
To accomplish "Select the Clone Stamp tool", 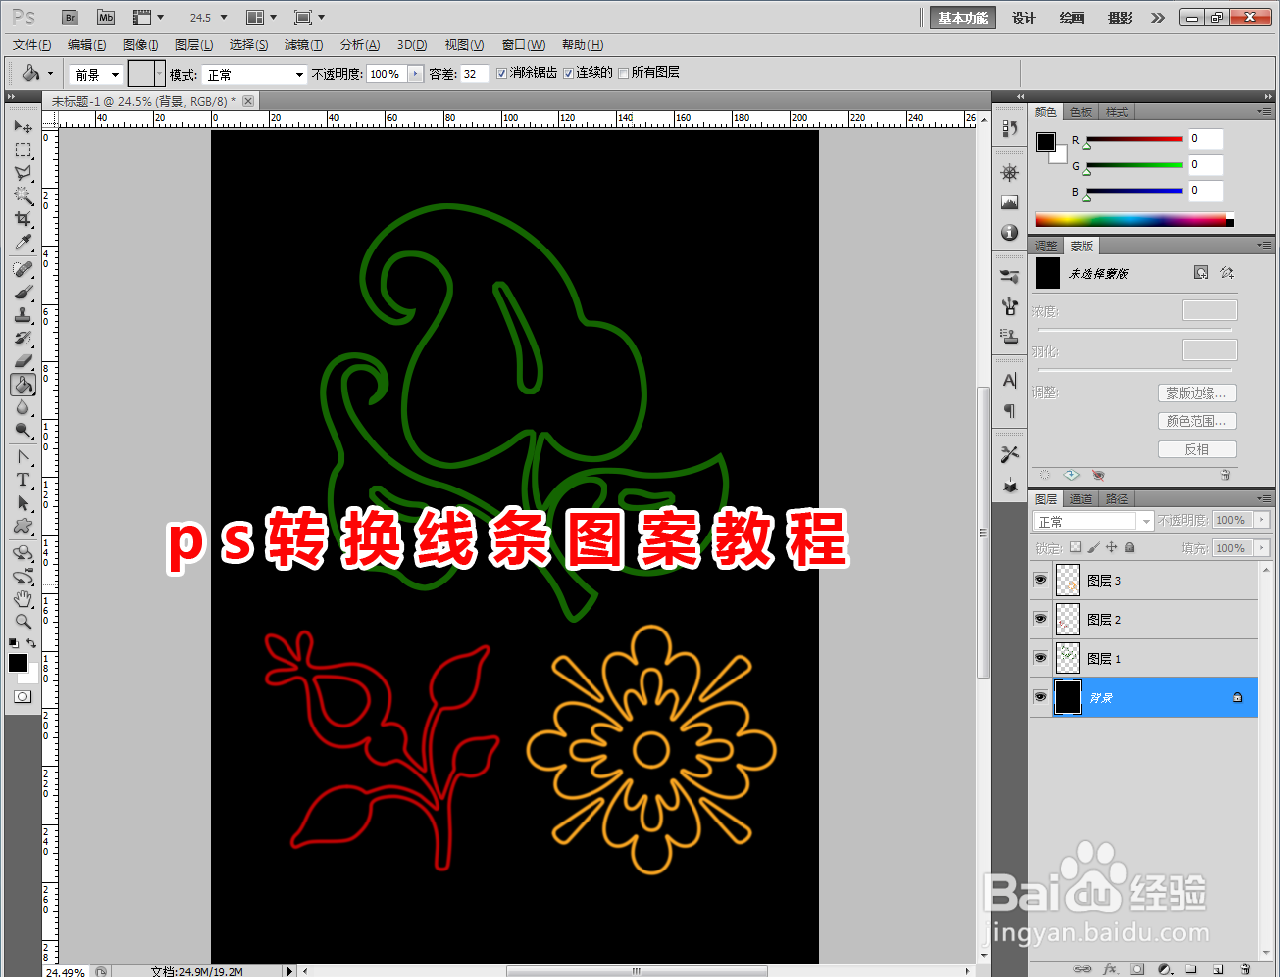I will click(x=23, y=315).
